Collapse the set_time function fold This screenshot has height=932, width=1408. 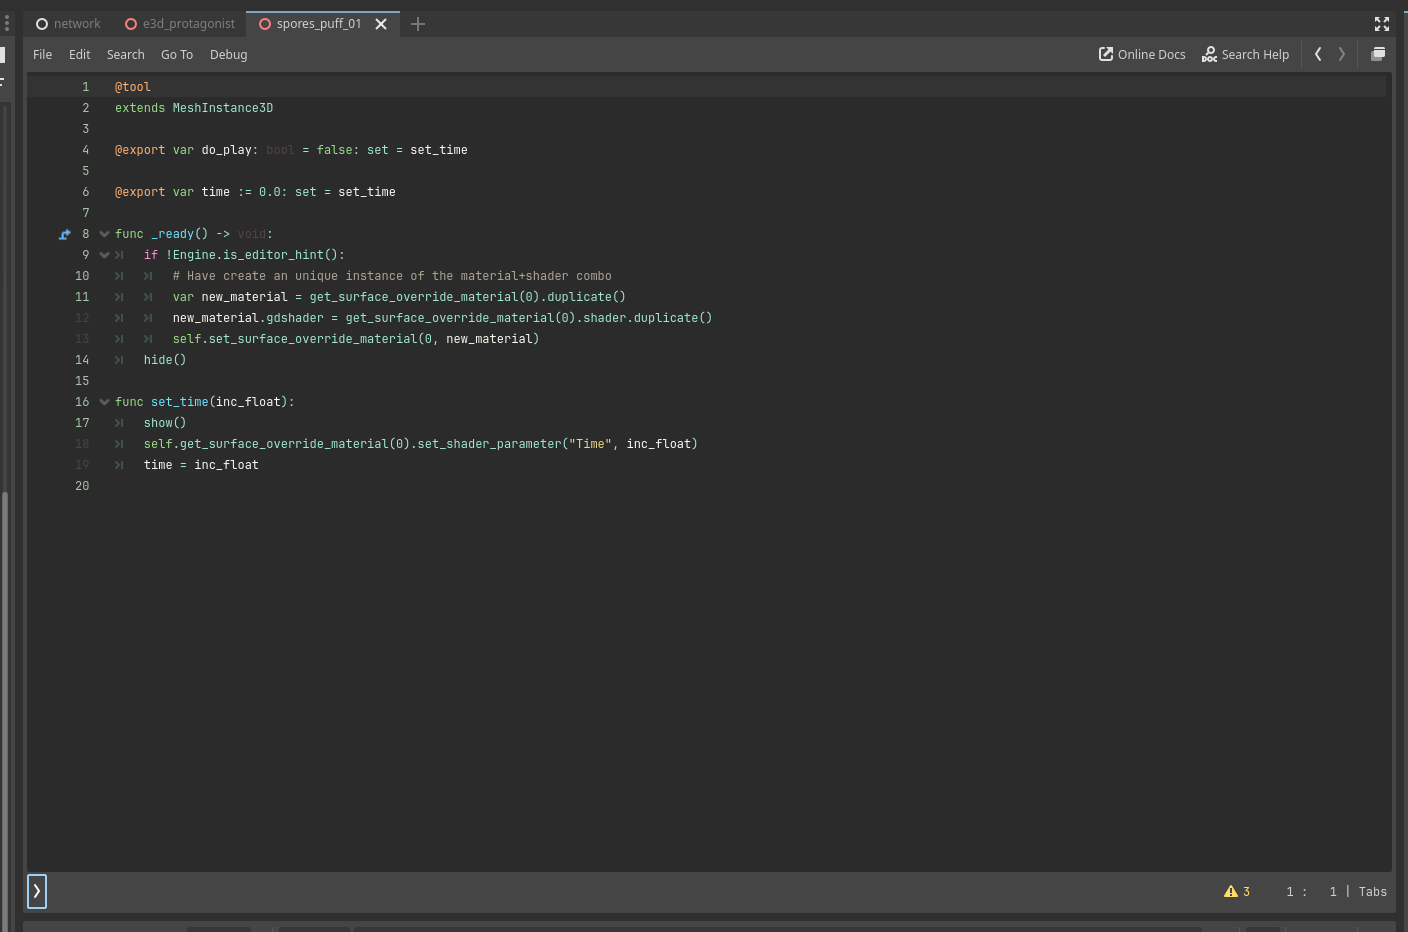[x=104, y=401]
